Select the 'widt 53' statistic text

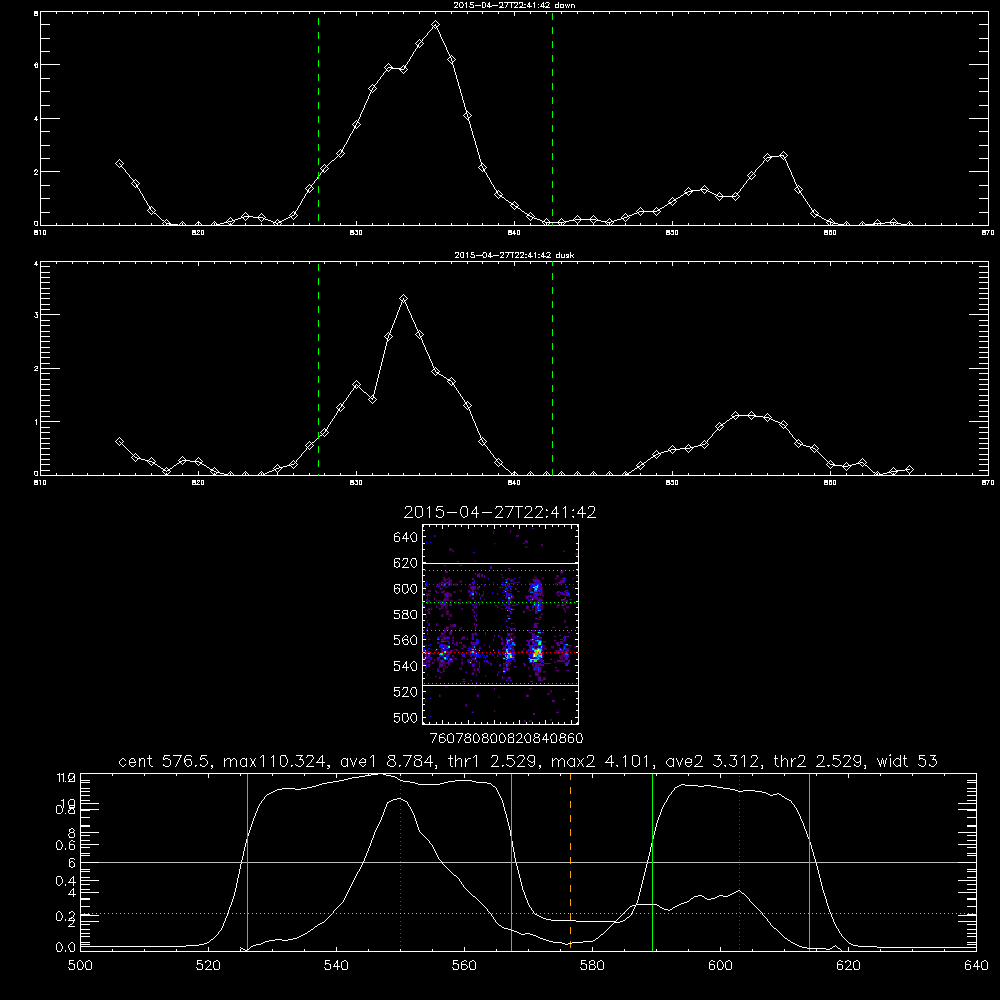pos(907,761)
